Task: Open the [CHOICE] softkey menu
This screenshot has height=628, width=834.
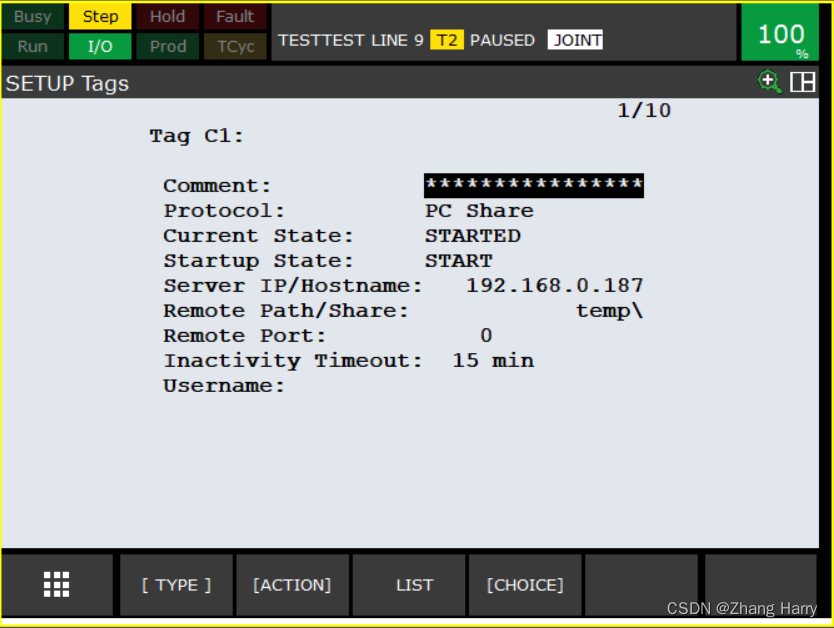Action: [x=525, y=585]
